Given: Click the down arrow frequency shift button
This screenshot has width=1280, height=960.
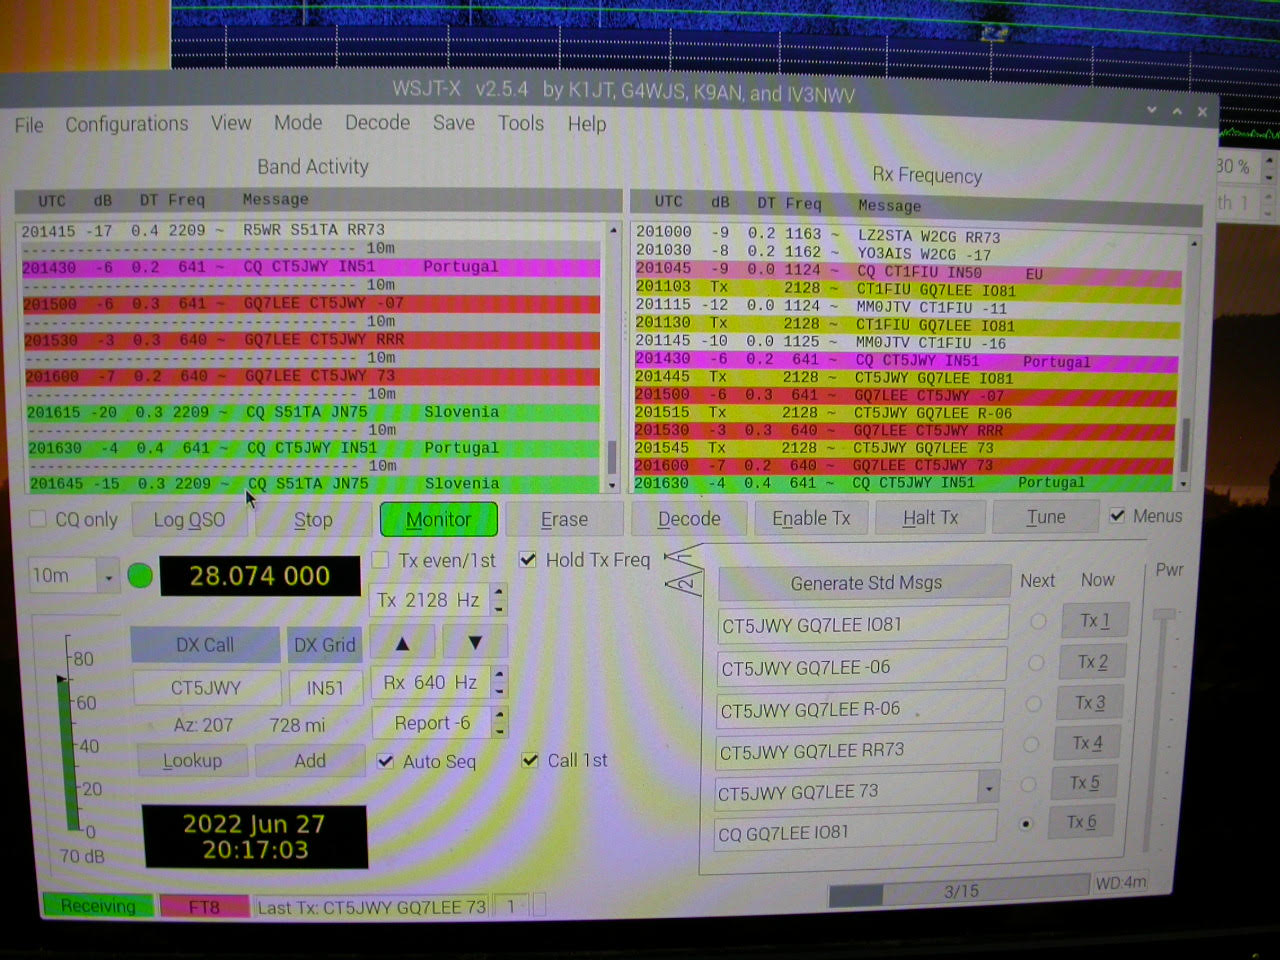Looking at the screenshot, I should point(475,643).
